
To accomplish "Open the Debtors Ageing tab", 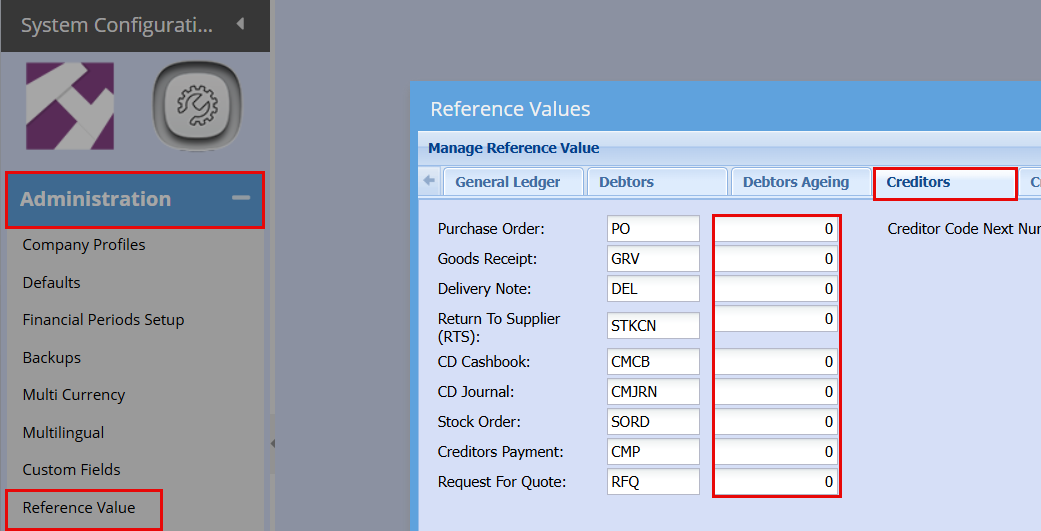I will (795, 182).
